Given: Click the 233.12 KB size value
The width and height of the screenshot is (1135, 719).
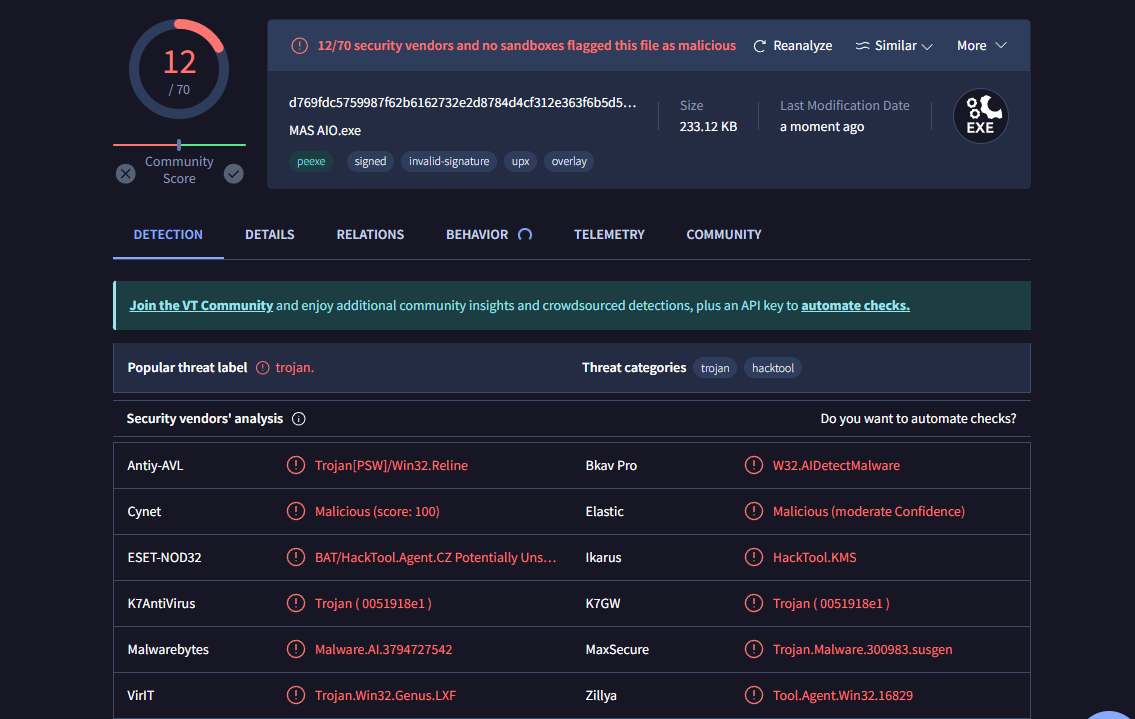Looking at the screenshot, I should pyautogui.click(x=708, y=127).
